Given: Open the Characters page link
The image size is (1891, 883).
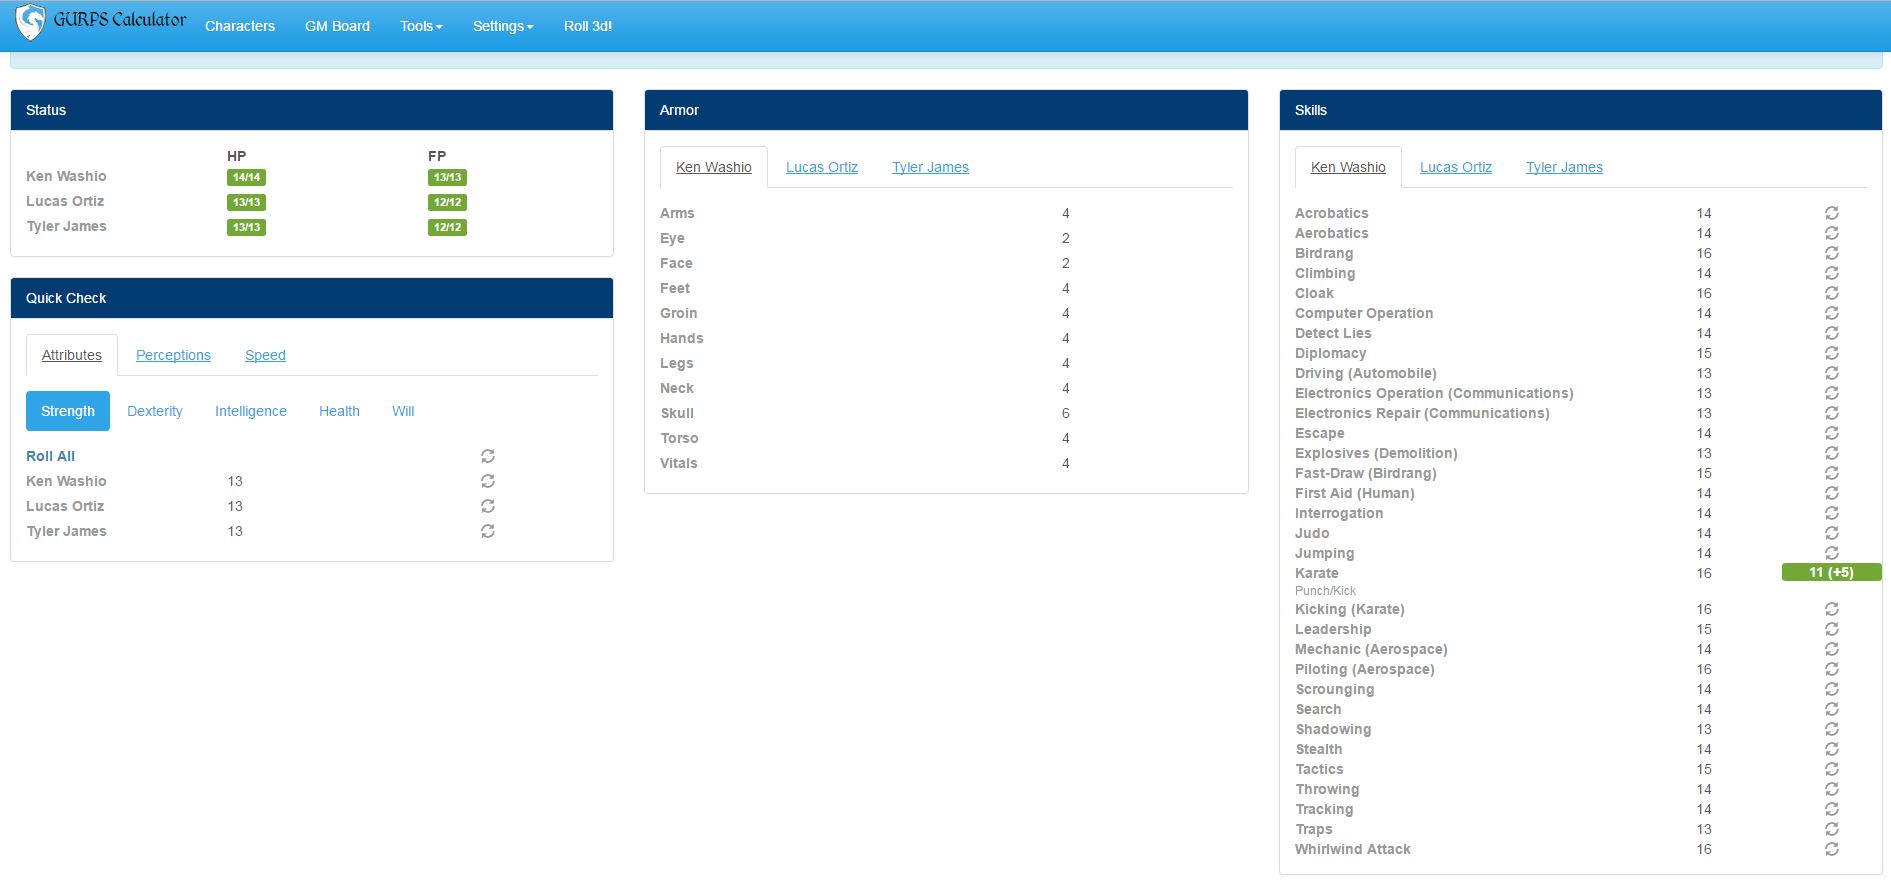Looking at the screenshot, I should [x=240, y=26].
